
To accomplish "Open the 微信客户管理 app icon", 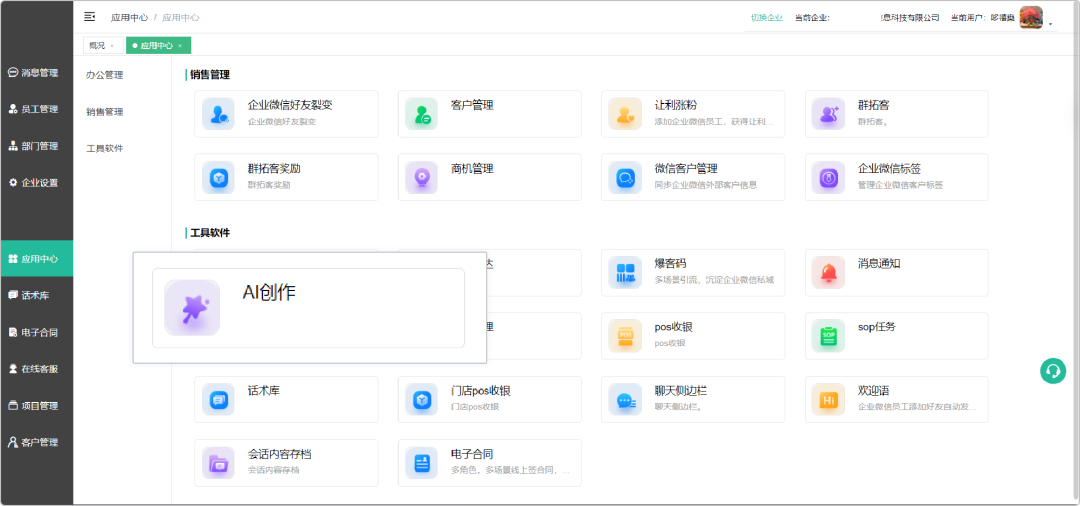I will point(625,177).
